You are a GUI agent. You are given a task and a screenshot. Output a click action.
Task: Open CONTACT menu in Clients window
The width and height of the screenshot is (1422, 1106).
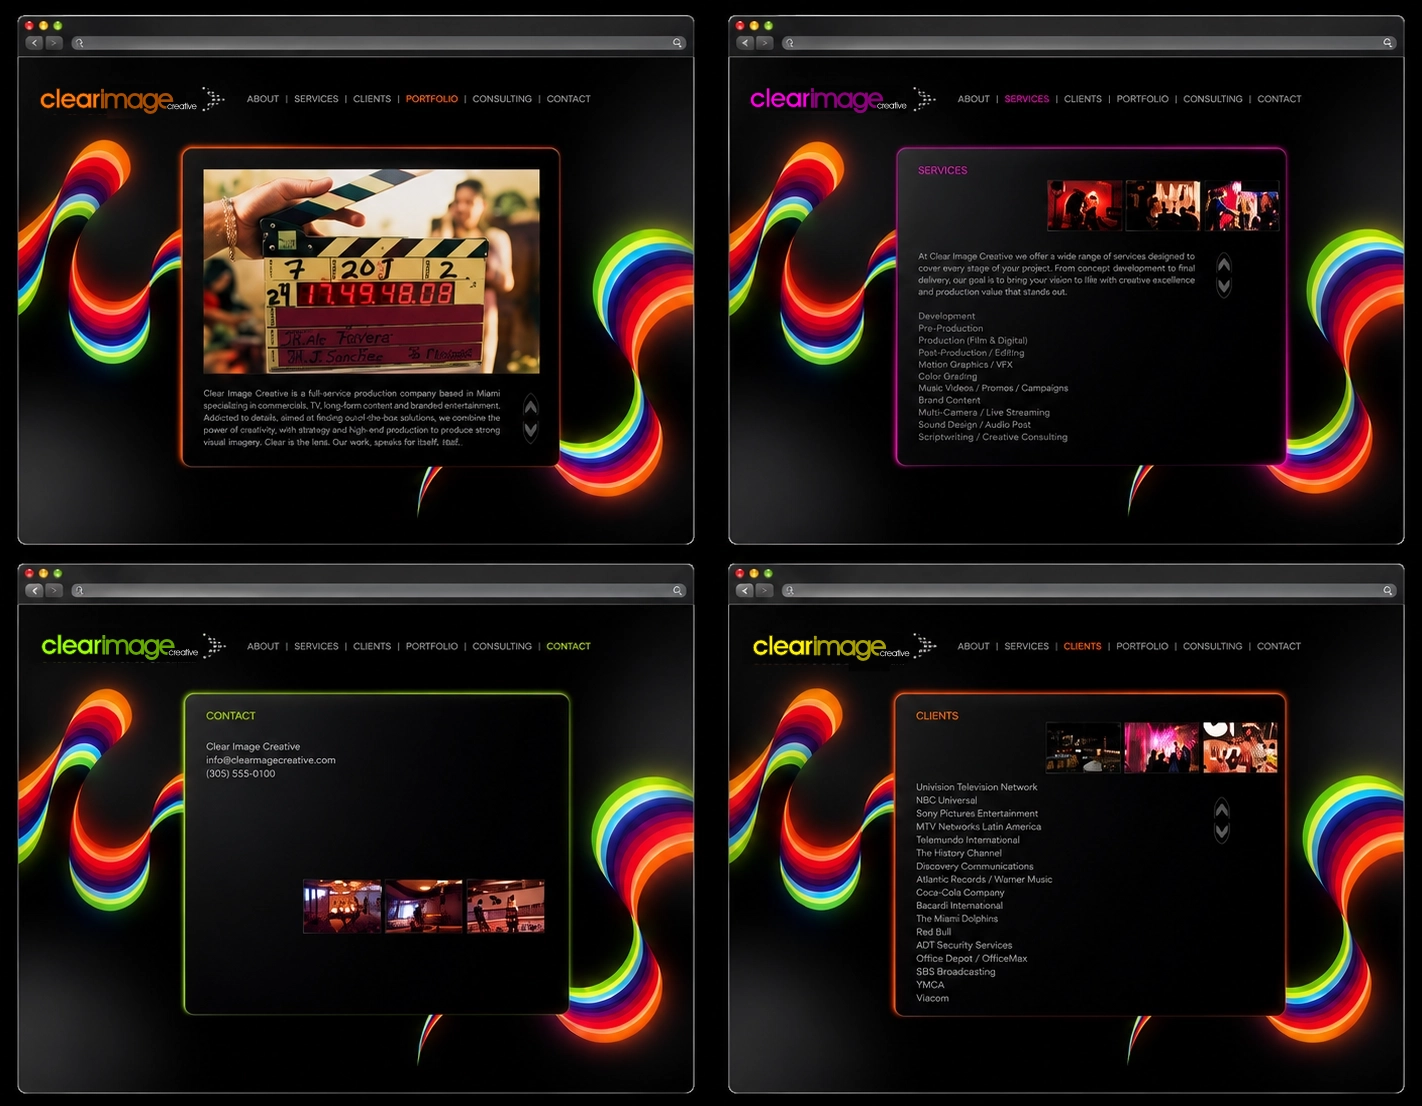click(1279, 646)
